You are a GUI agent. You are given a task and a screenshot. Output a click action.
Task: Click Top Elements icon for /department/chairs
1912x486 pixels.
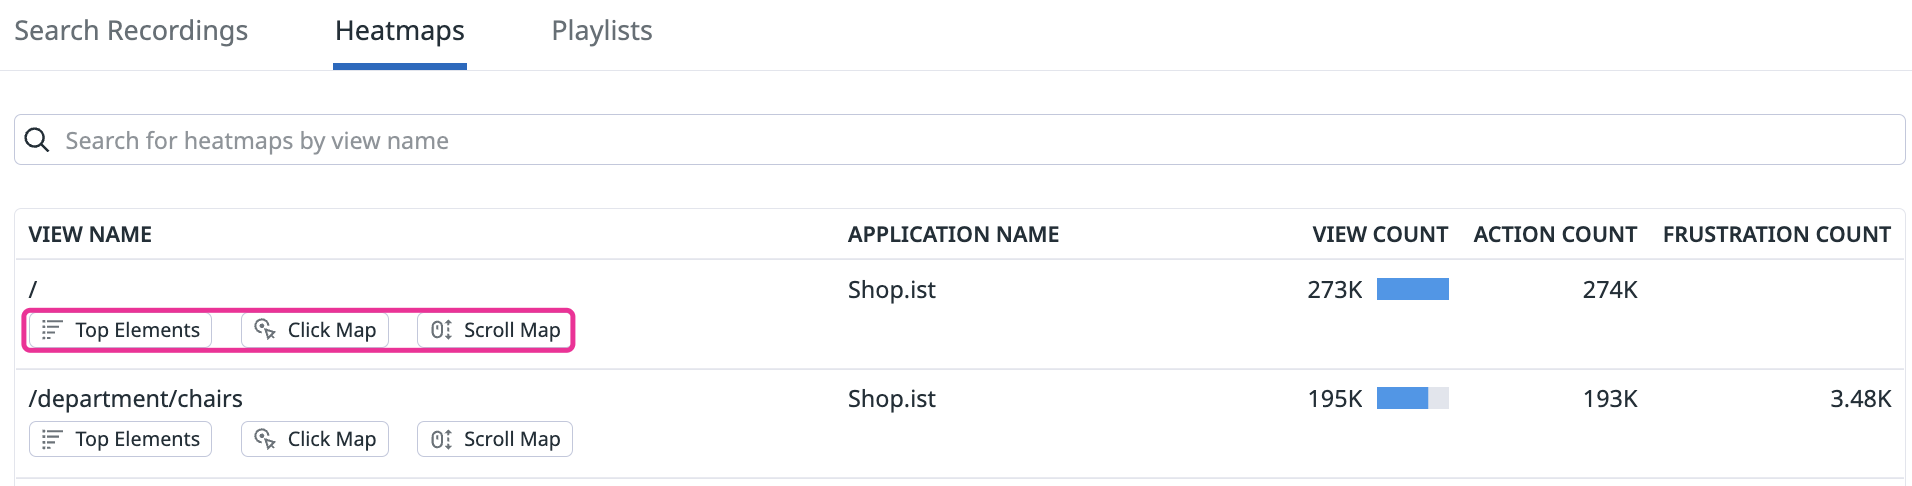(52, 439)
